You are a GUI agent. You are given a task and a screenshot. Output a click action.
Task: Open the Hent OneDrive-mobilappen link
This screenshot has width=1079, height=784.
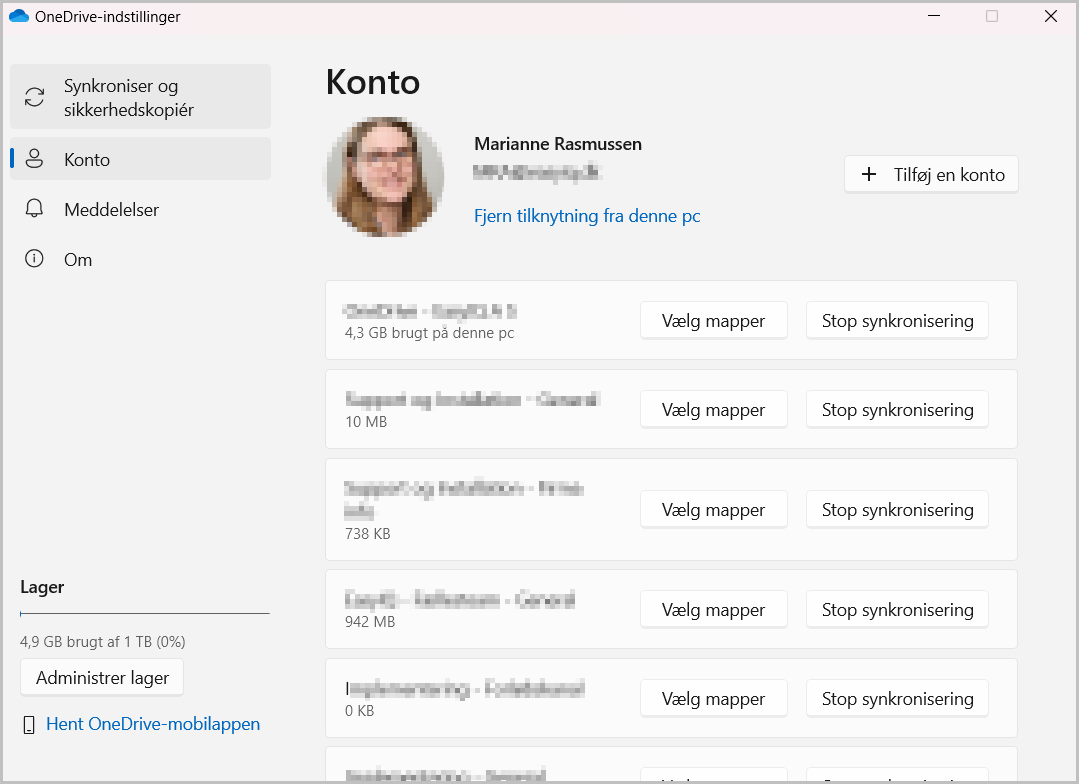(153, 724)
